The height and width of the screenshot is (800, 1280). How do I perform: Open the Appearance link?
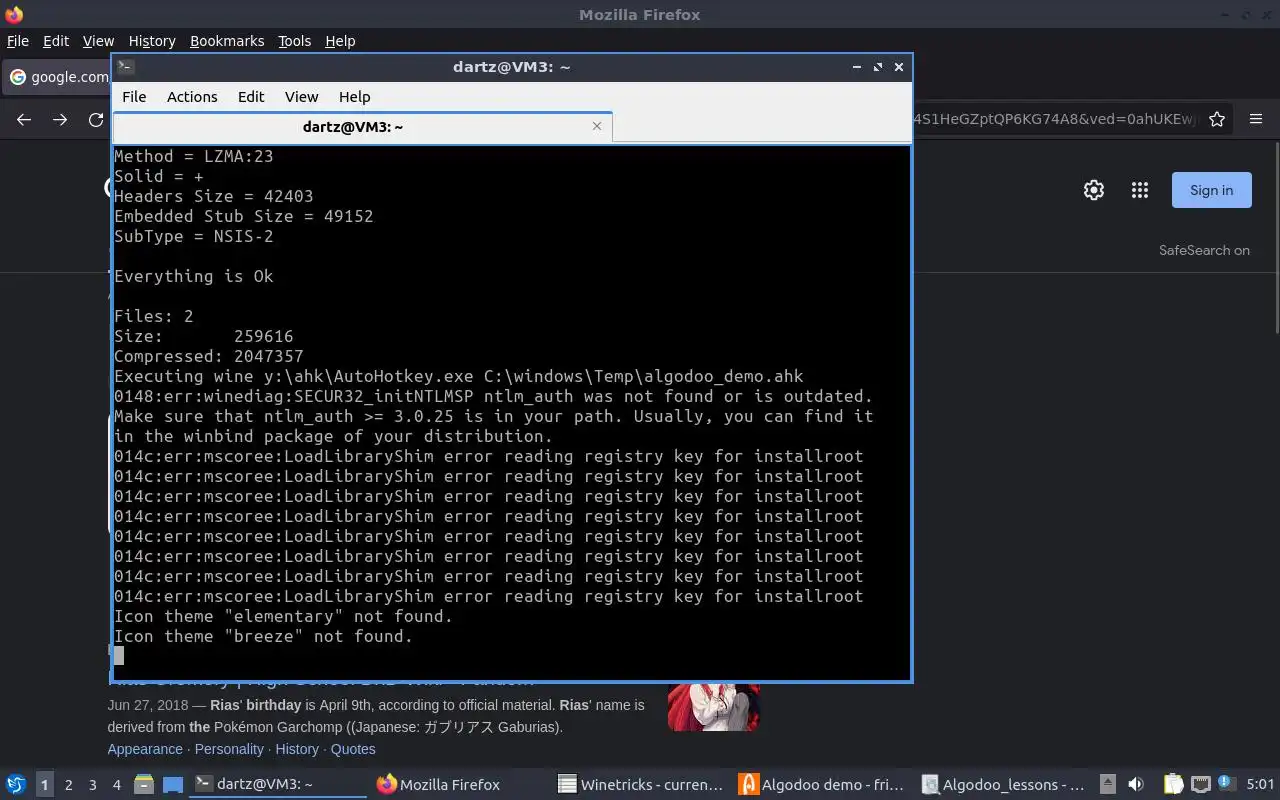pyautogui.click(x=145, y=749)
